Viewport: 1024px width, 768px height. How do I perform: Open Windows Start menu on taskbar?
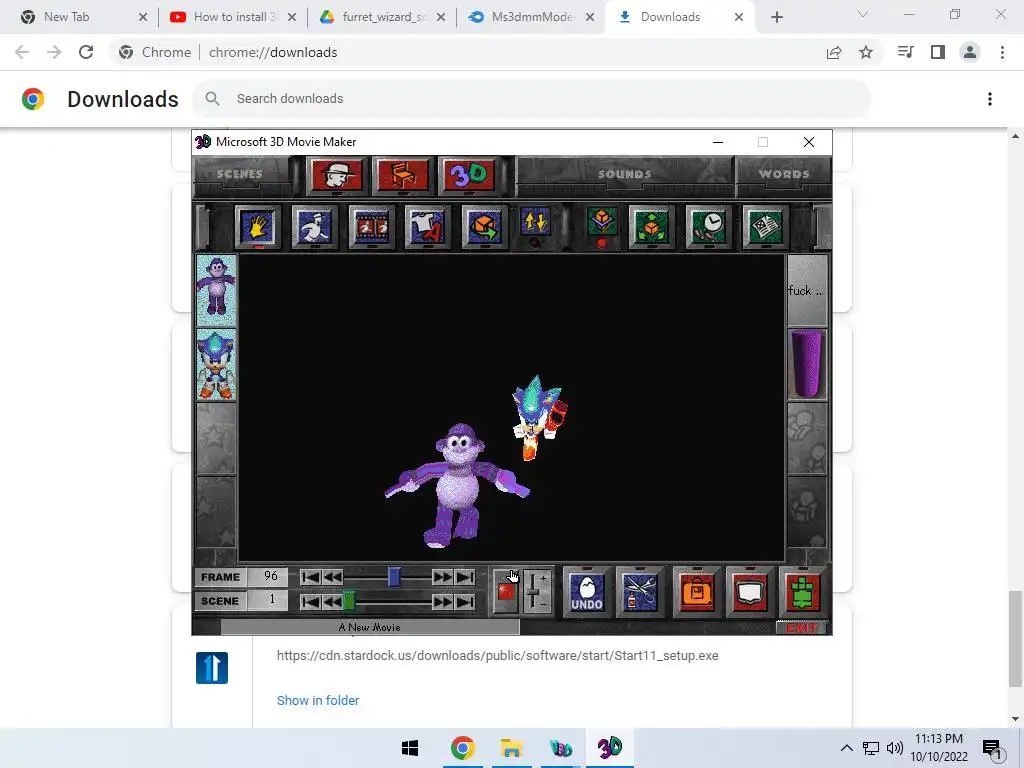pos(410,748)
